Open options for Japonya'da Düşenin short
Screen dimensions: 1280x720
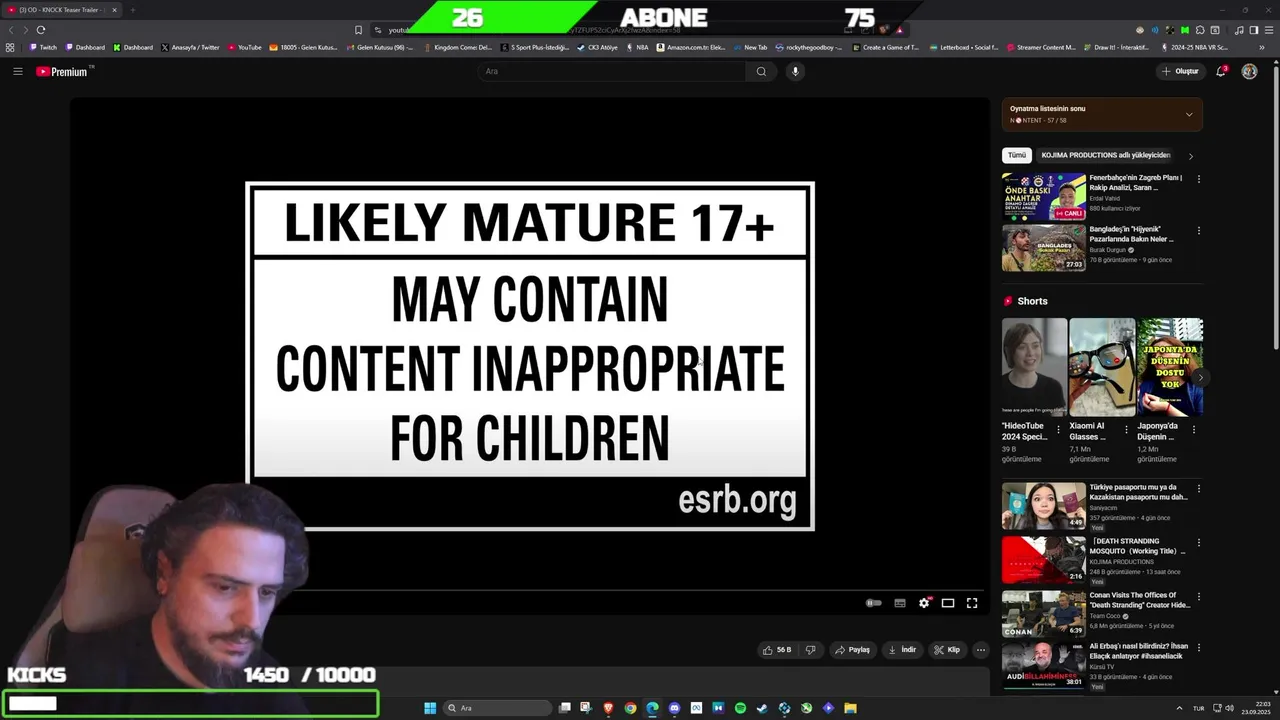point(1193,430)
